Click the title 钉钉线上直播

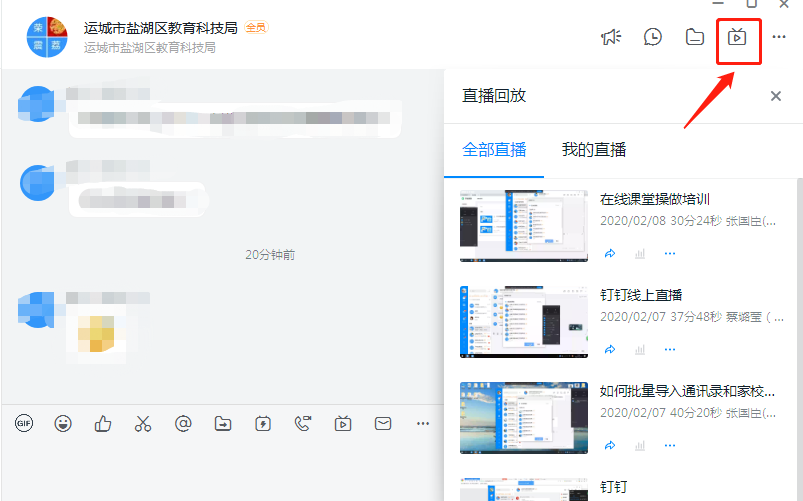pyautogui.click(x=641, y=295)
